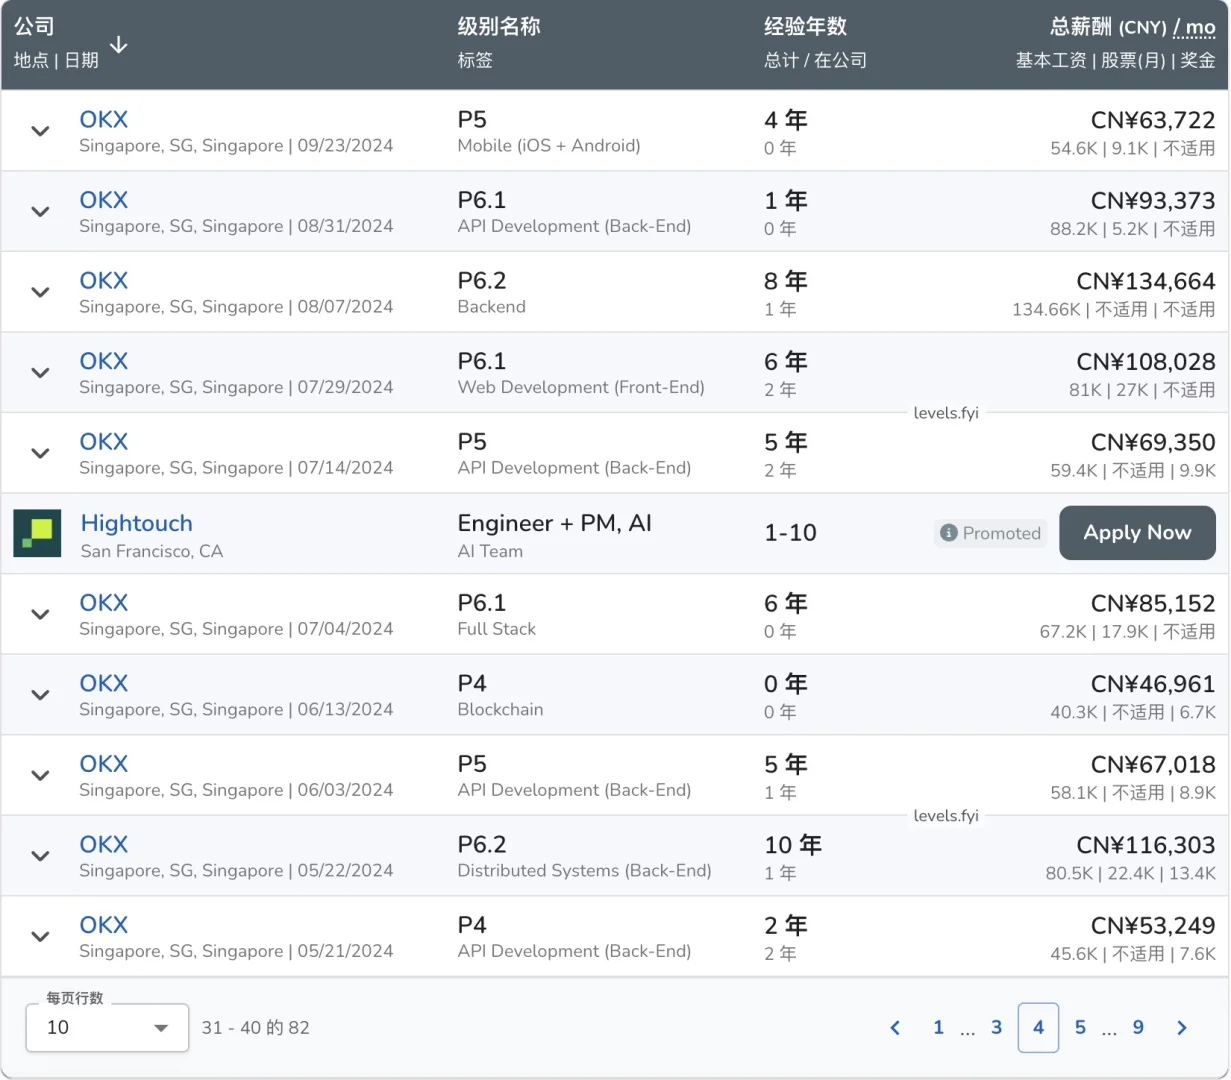Open the rows-per-page dropdown showing 10
Image resolution: width=1231 pixels, height=1080 pixels.
pos(107,1027)
